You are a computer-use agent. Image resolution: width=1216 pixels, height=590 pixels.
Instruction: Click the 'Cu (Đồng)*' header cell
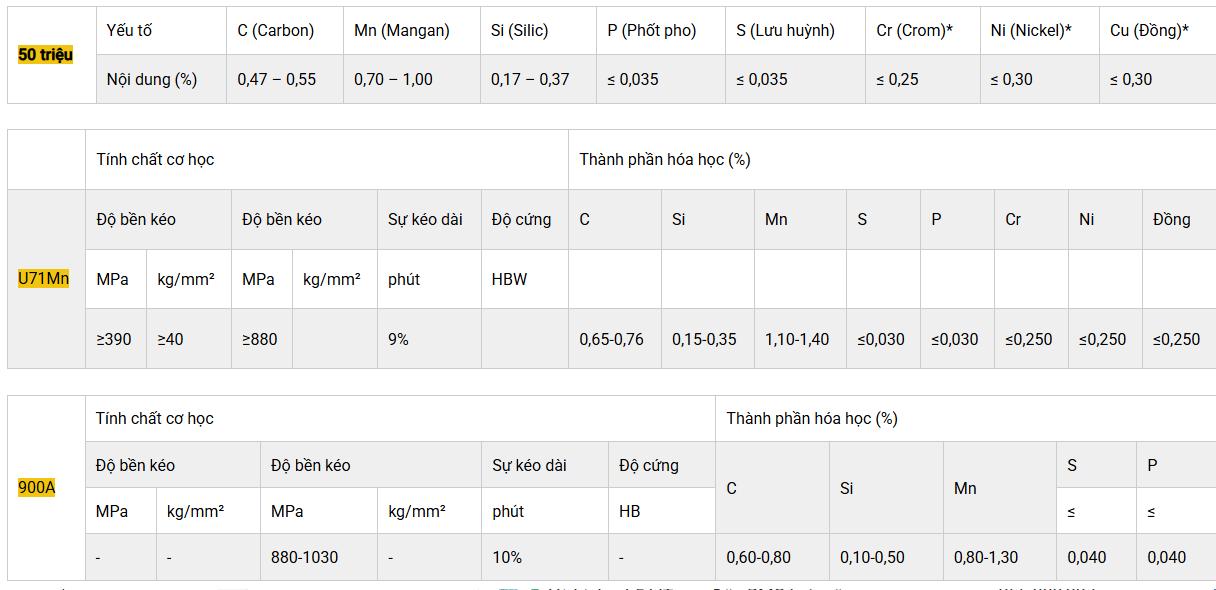tap(1157, 30)
